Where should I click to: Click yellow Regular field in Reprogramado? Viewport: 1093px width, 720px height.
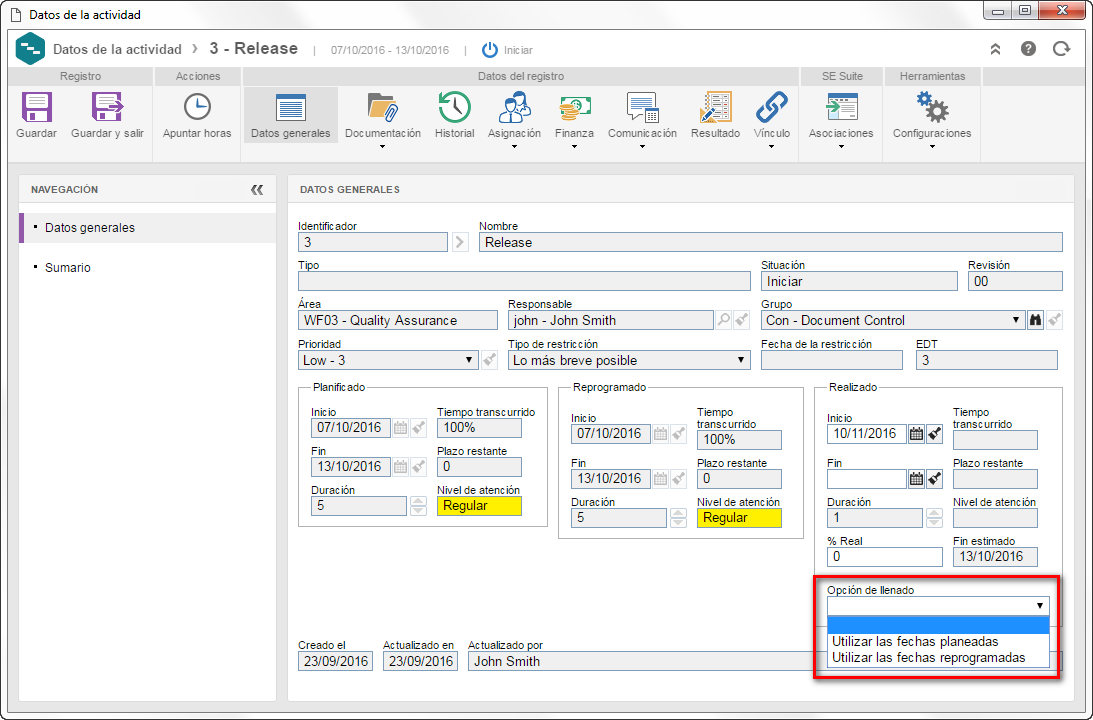739,517
